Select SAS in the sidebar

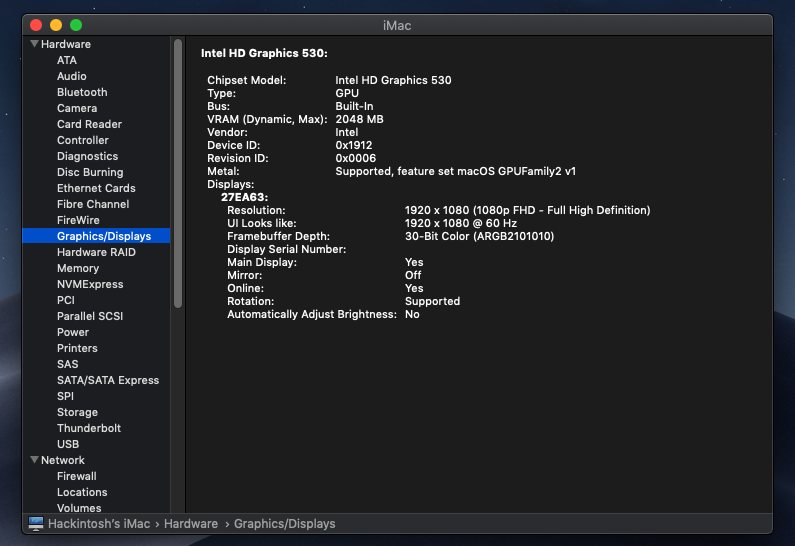coord(67,364)
